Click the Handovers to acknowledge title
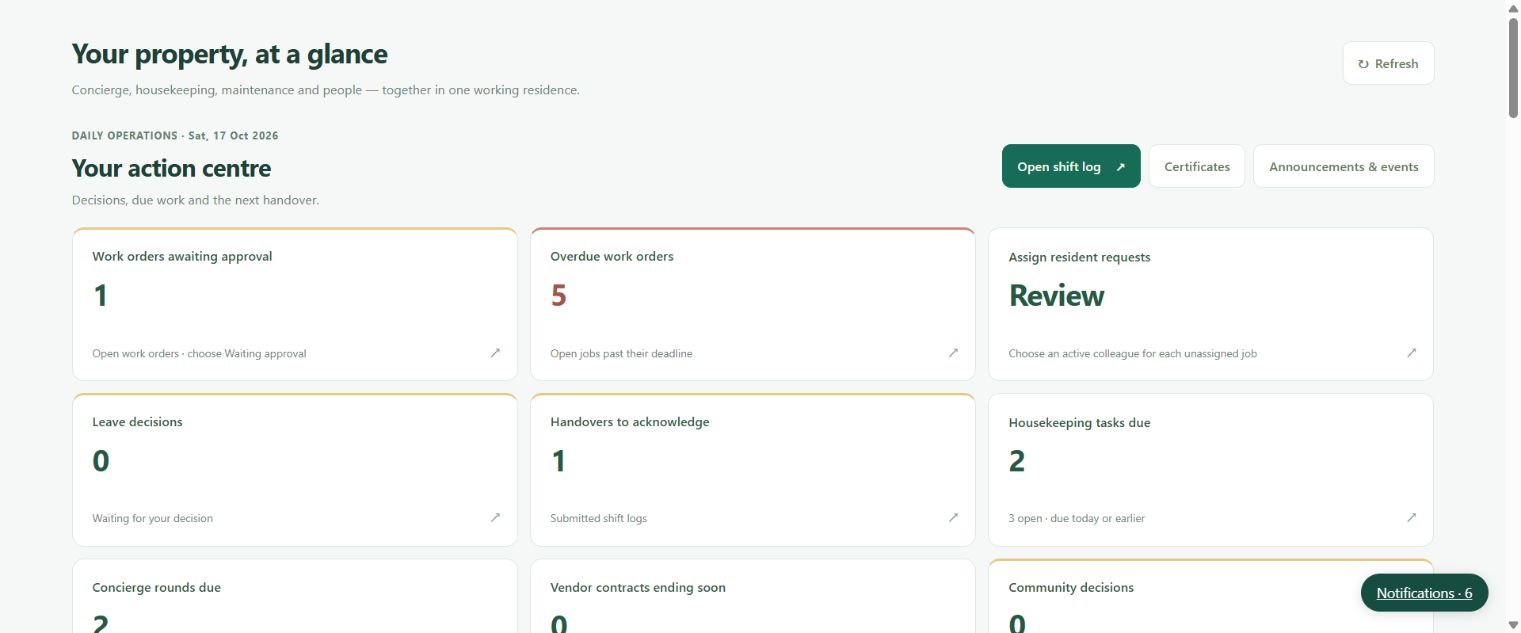This screenshot has width=1521, height=633. coord(629,422)
